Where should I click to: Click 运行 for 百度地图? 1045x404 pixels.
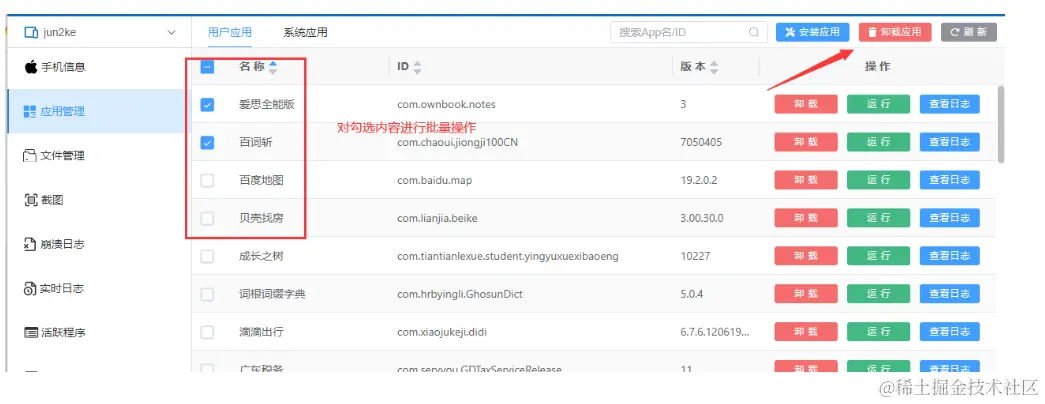pyautogui.click(x=878, y=180)
